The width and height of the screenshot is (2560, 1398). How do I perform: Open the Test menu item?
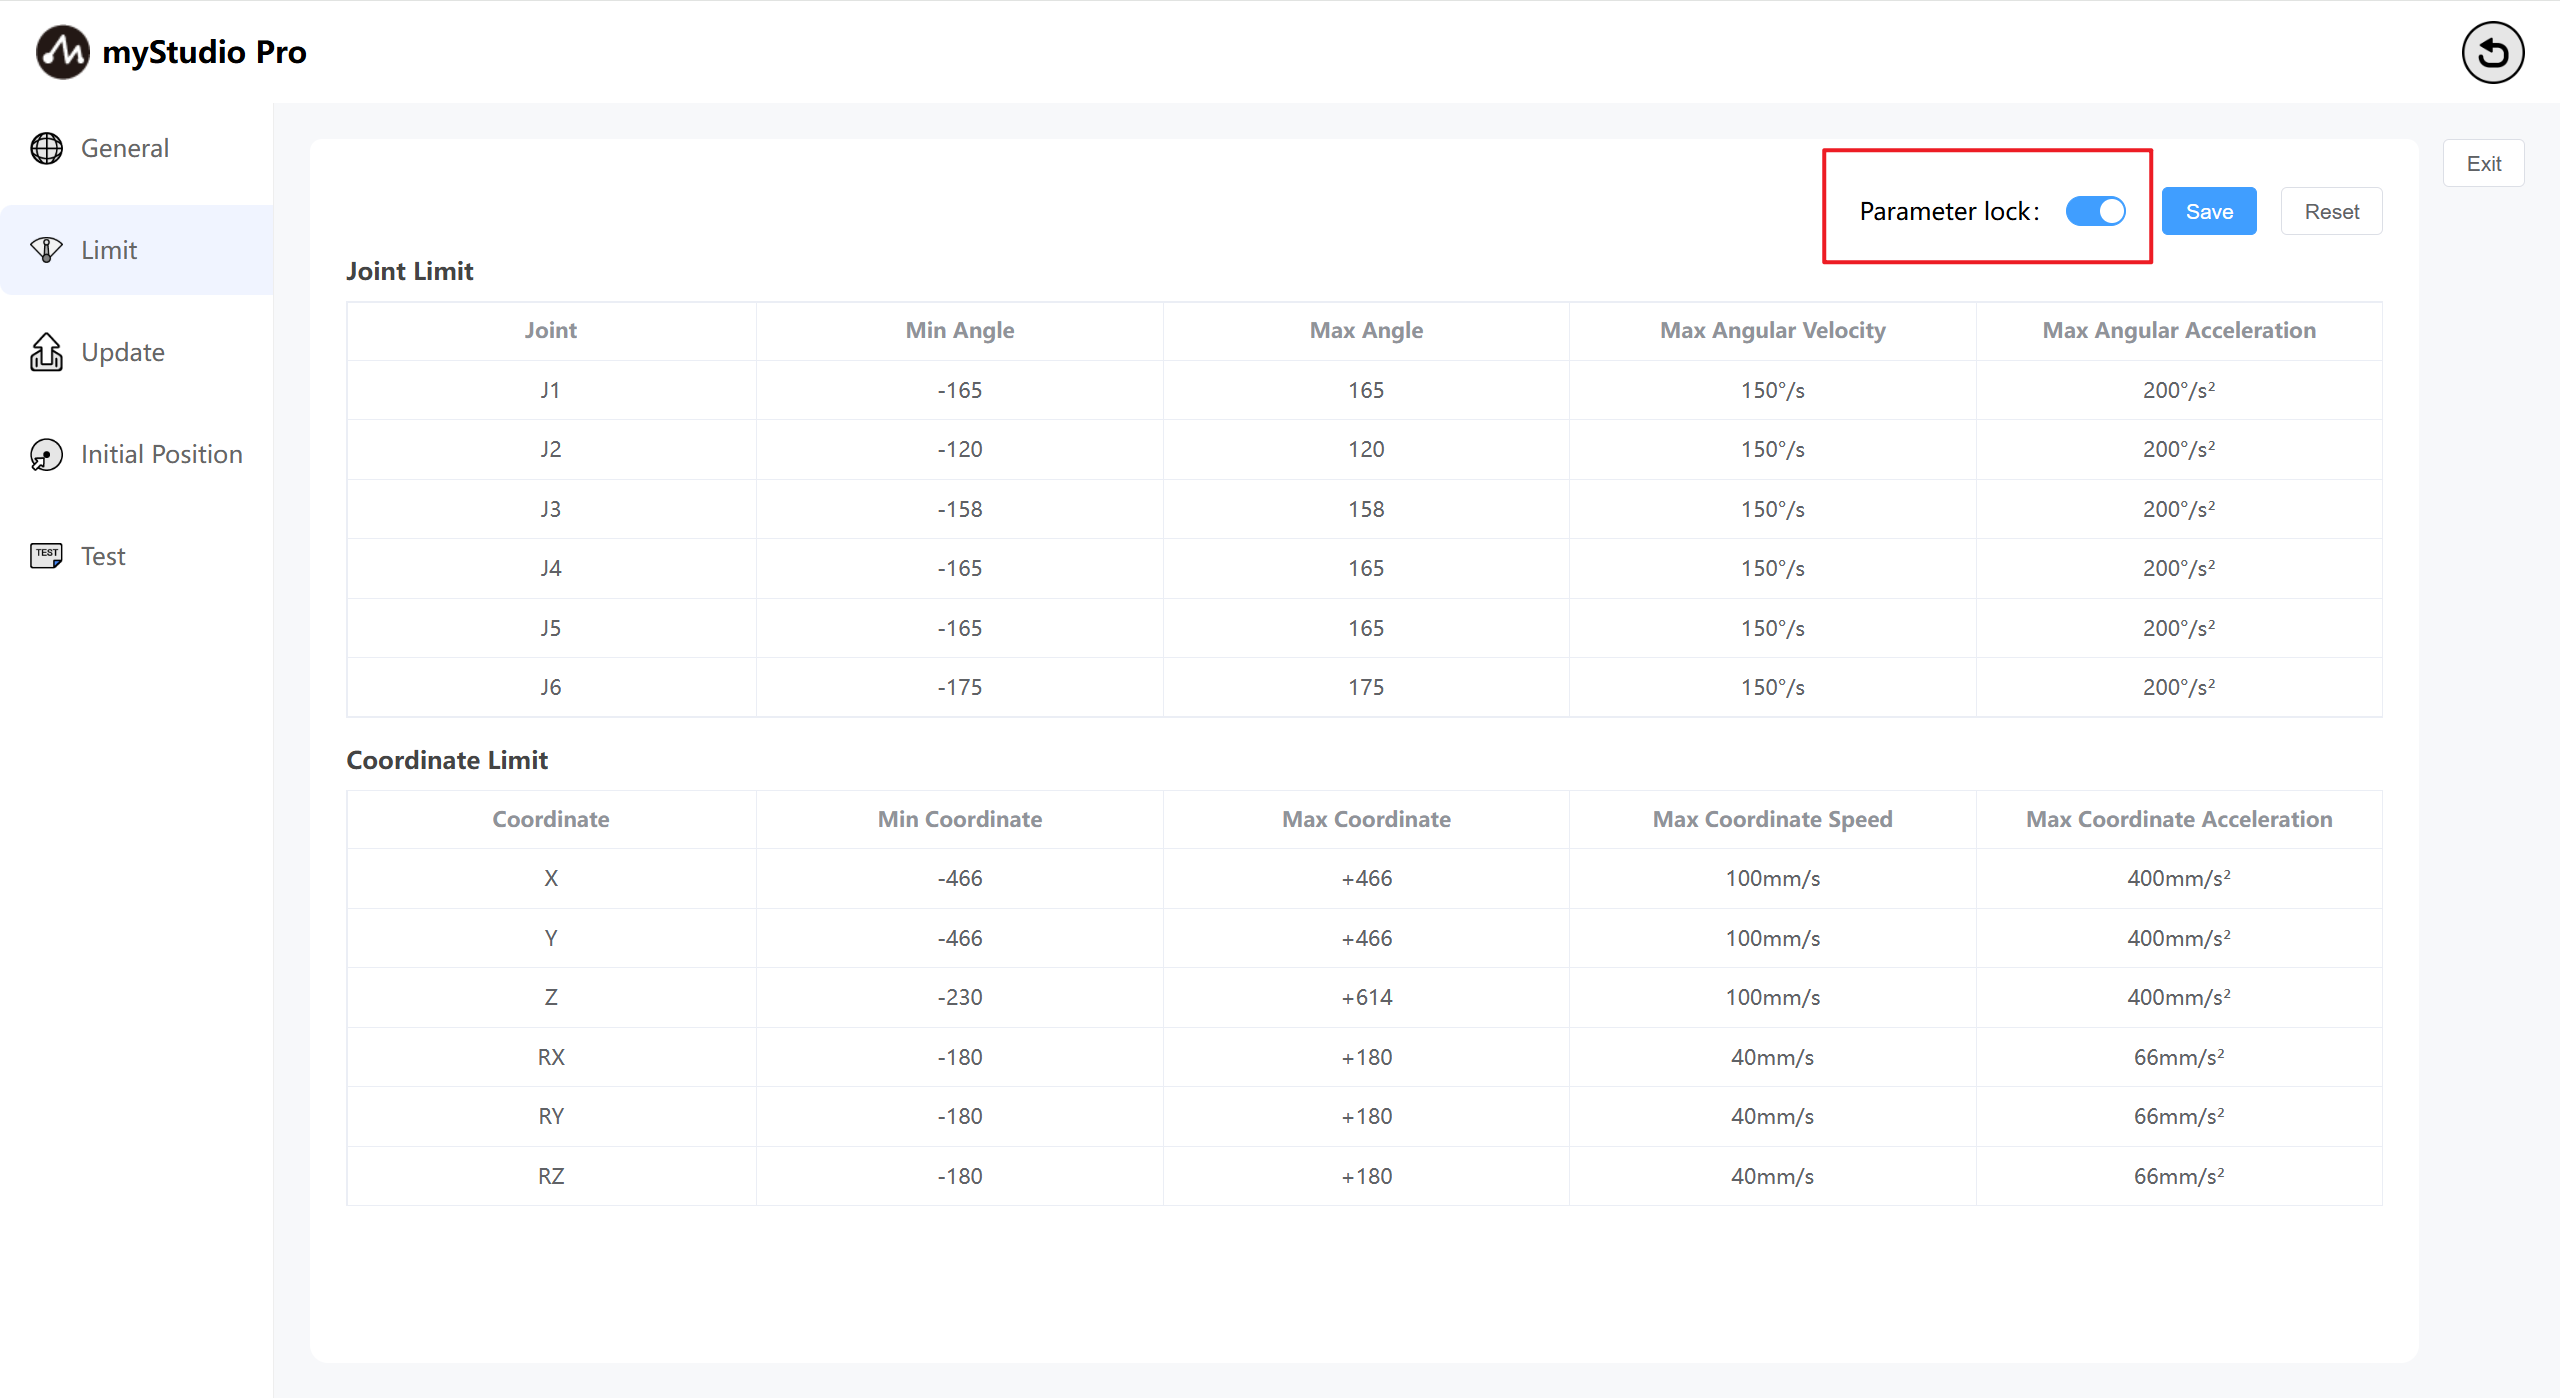click(103, 556)
